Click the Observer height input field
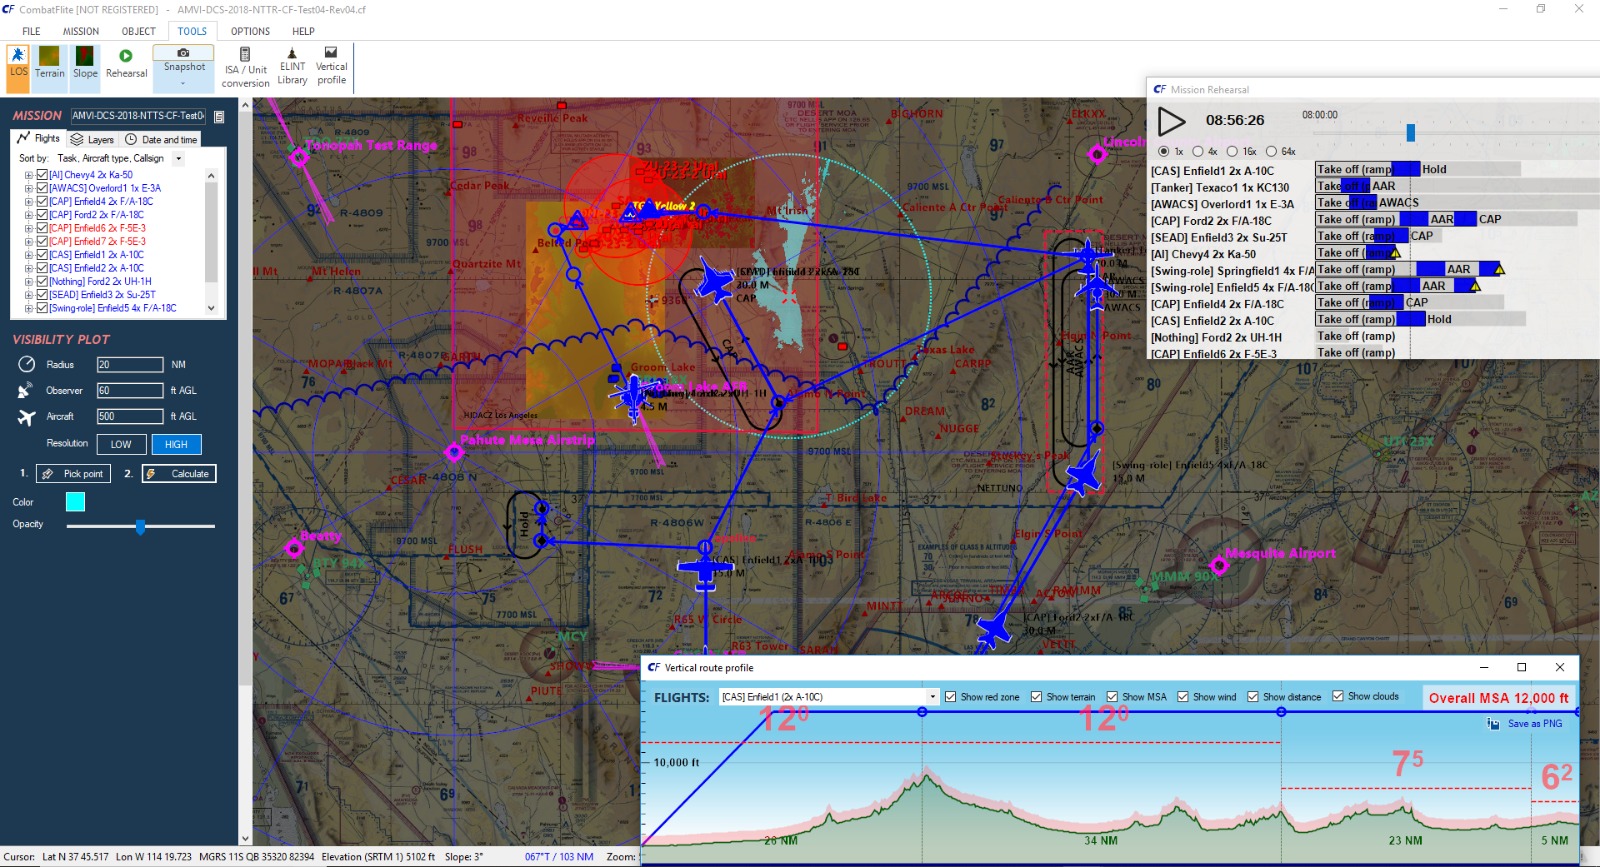 click(130, 391)
